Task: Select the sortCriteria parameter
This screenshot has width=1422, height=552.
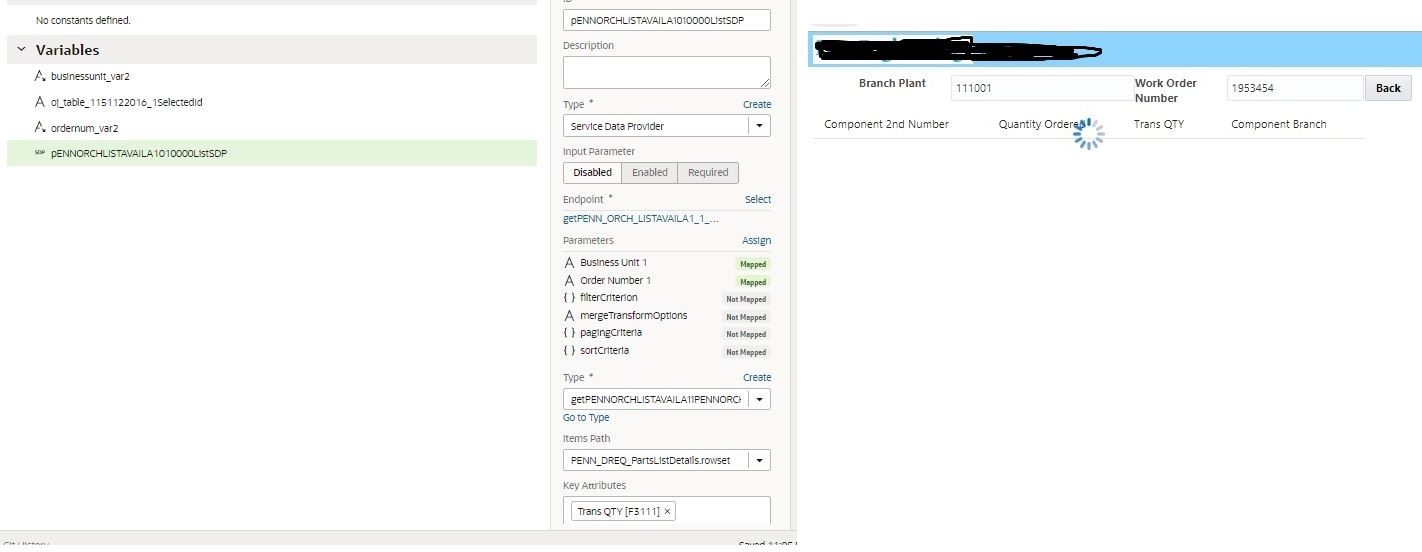Action: pos(604,351)
